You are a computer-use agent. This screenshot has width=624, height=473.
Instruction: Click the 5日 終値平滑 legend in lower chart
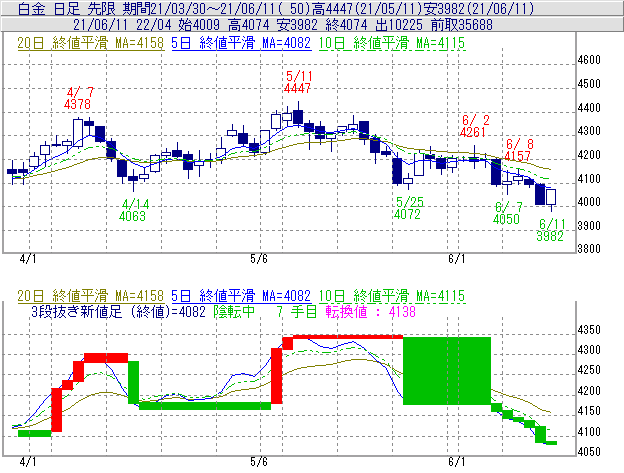pos(241,296)
